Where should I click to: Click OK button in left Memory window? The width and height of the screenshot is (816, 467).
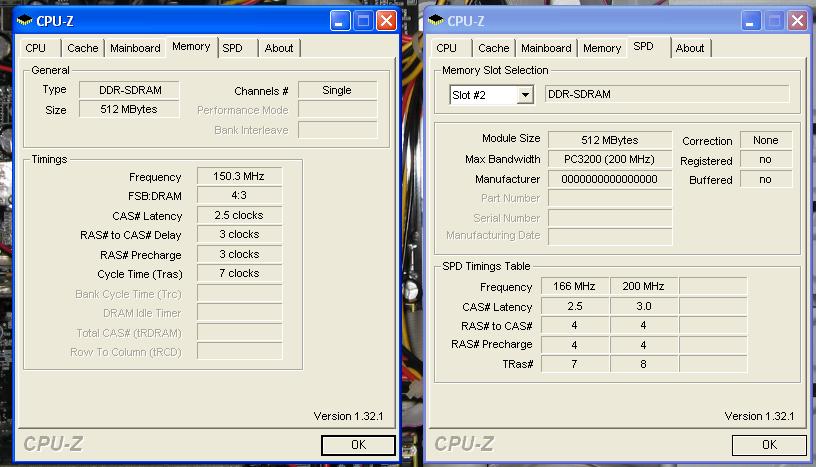pyautogui.click(x=358, y=445)
